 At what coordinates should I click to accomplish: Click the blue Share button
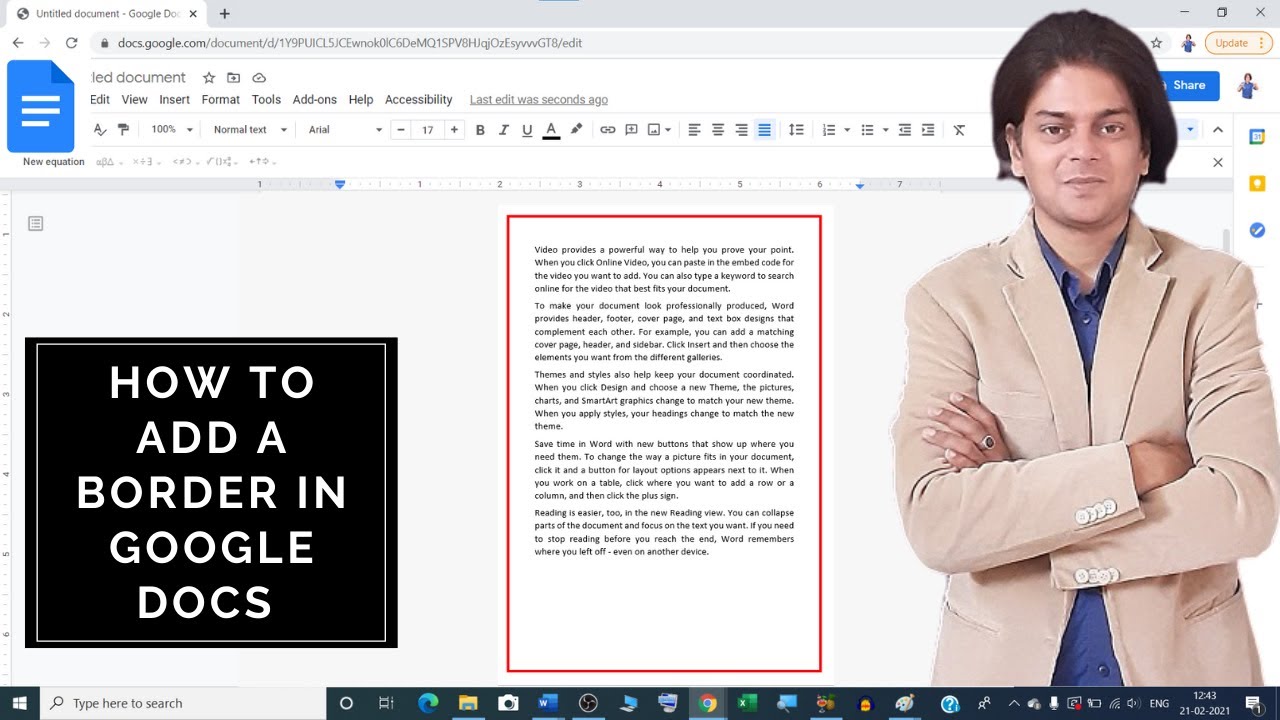[x=1187, y=86]
